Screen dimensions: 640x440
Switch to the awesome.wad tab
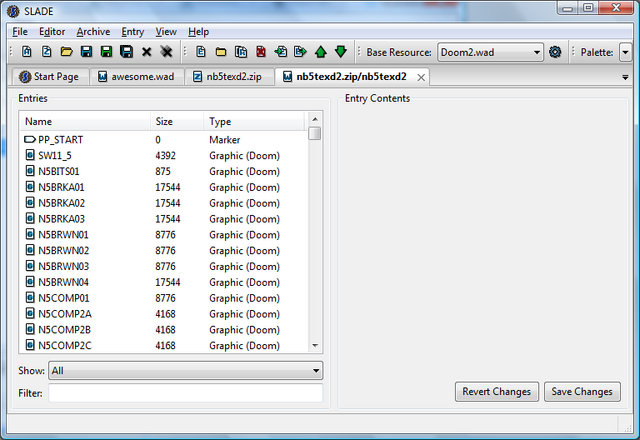click(137, 77)
